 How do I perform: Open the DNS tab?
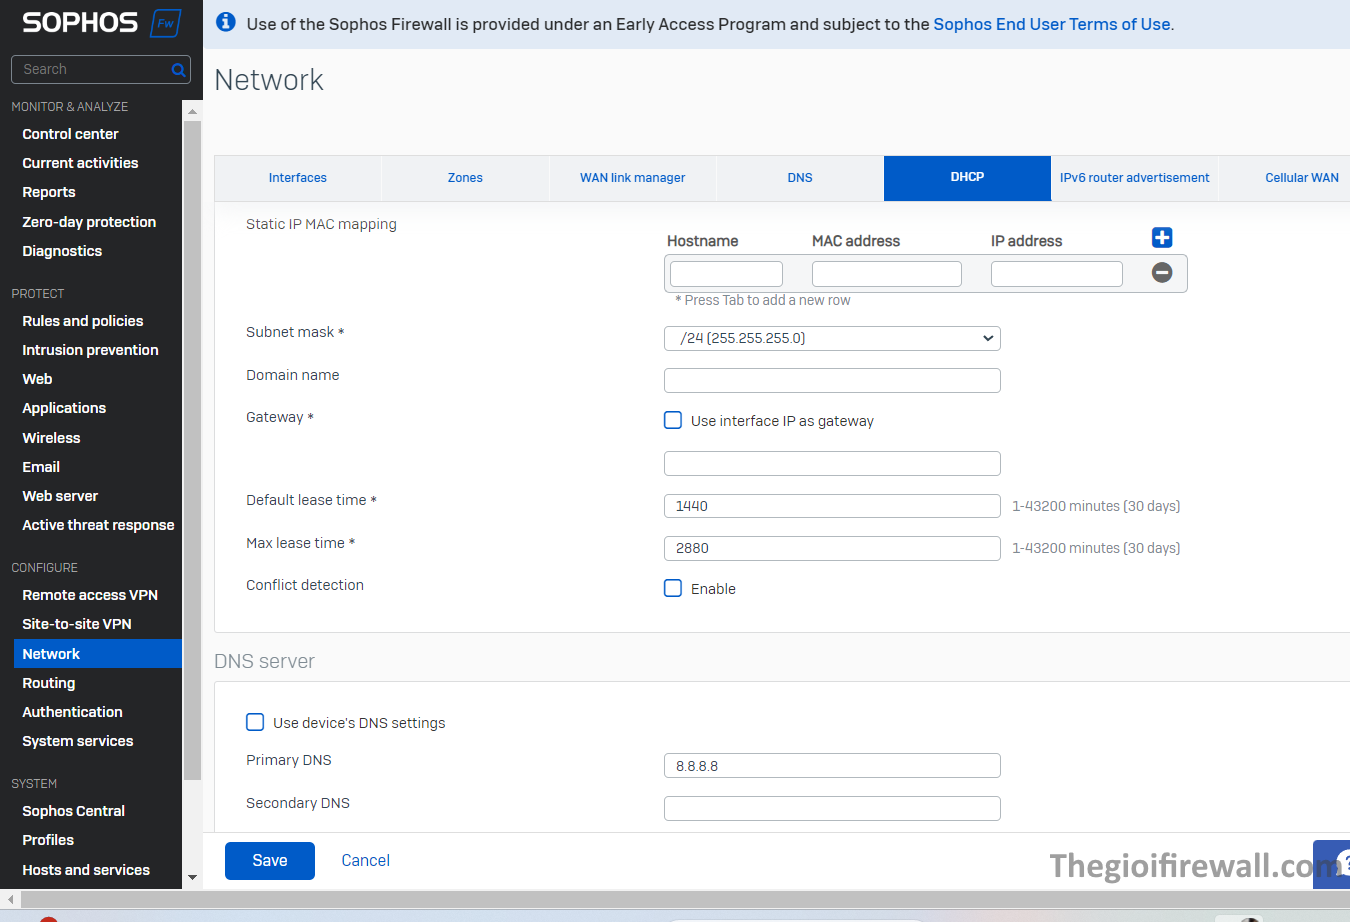(x=800, y=178)
